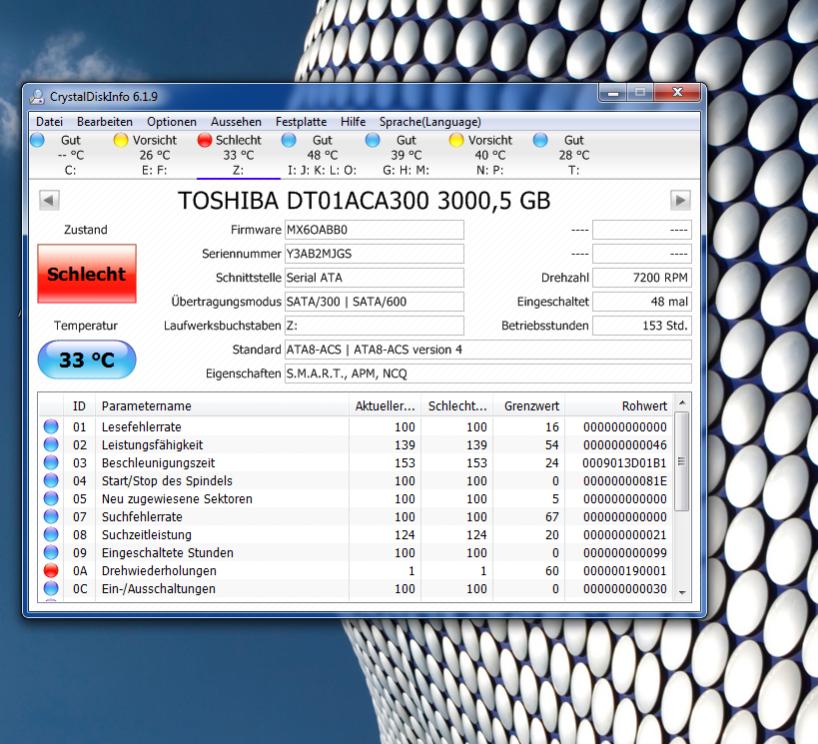
Task: Select the Eingeschaltete Stunden row
Action: click(356, 553)
